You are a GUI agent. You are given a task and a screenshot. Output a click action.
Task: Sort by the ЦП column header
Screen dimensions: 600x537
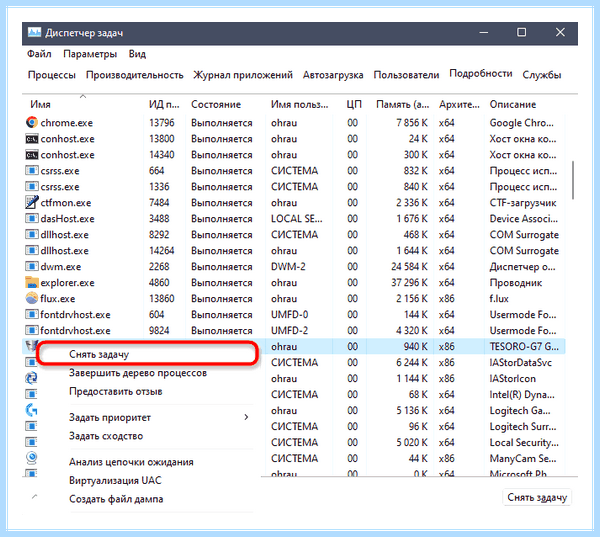[354, 104]
